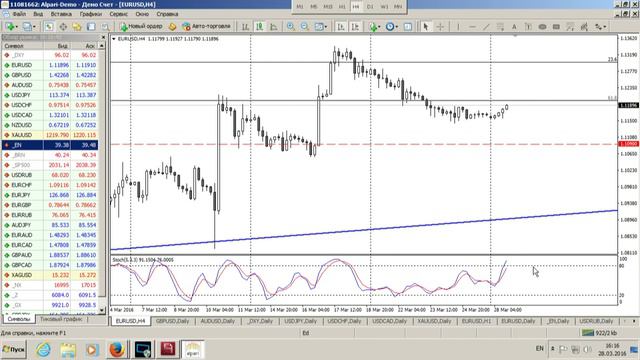Select XAUUSD row in Market Watch
Image resolution: width=640 pixels, height=360 pixels.
50,135
